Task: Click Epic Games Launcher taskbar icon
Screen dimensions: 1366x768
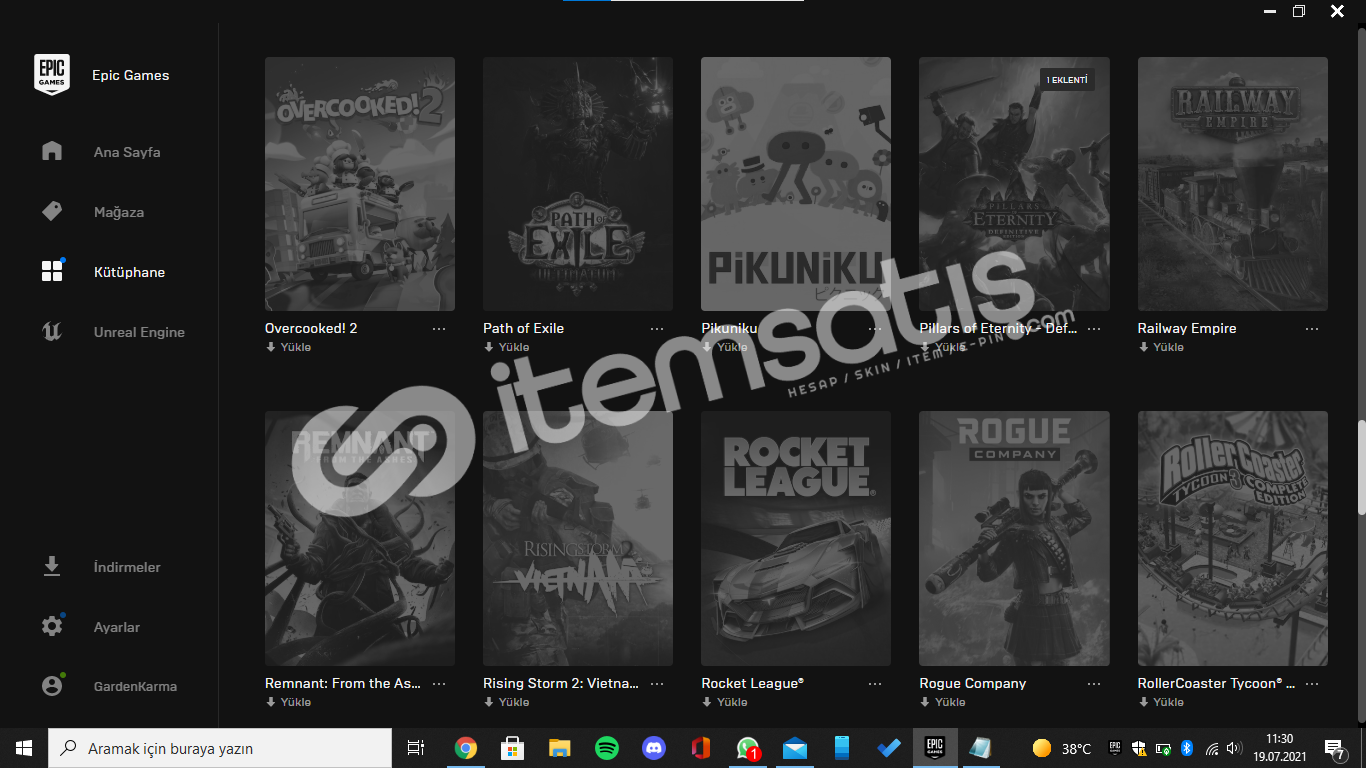Action: (x=935, y=748)
